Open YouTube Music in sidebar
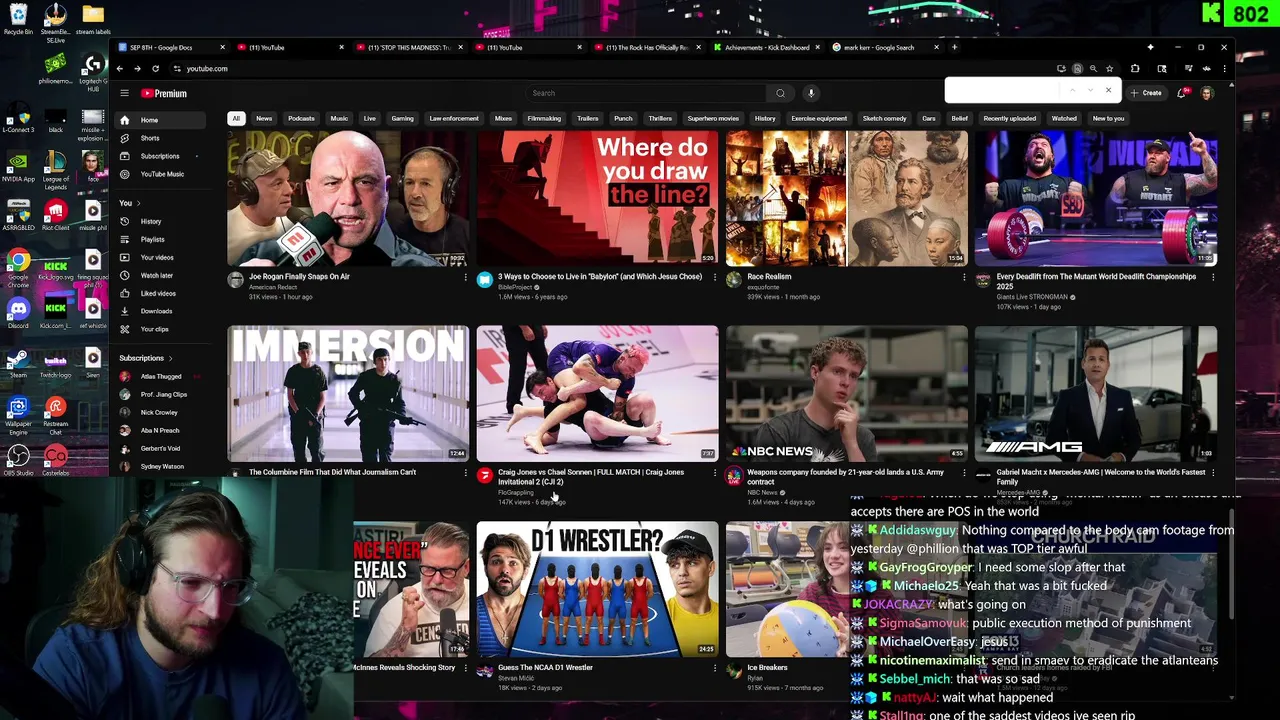1280x720 pixels. tap(159, 174)
